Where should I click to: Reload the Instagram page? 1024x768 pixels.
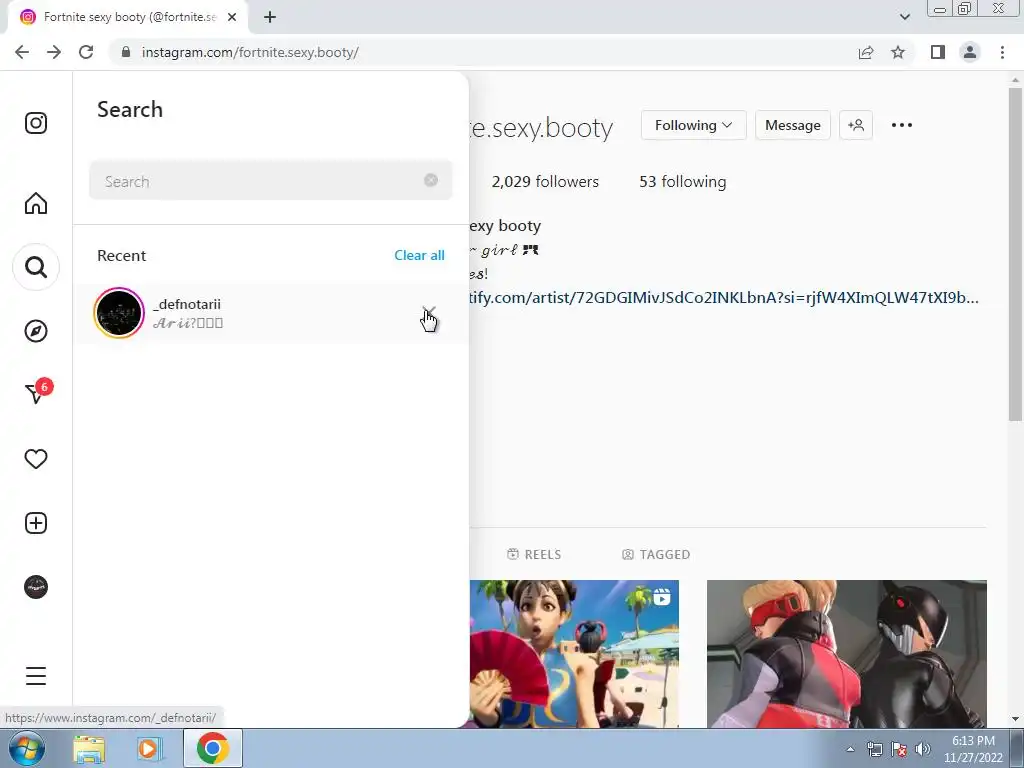click(x=86, y=52)
